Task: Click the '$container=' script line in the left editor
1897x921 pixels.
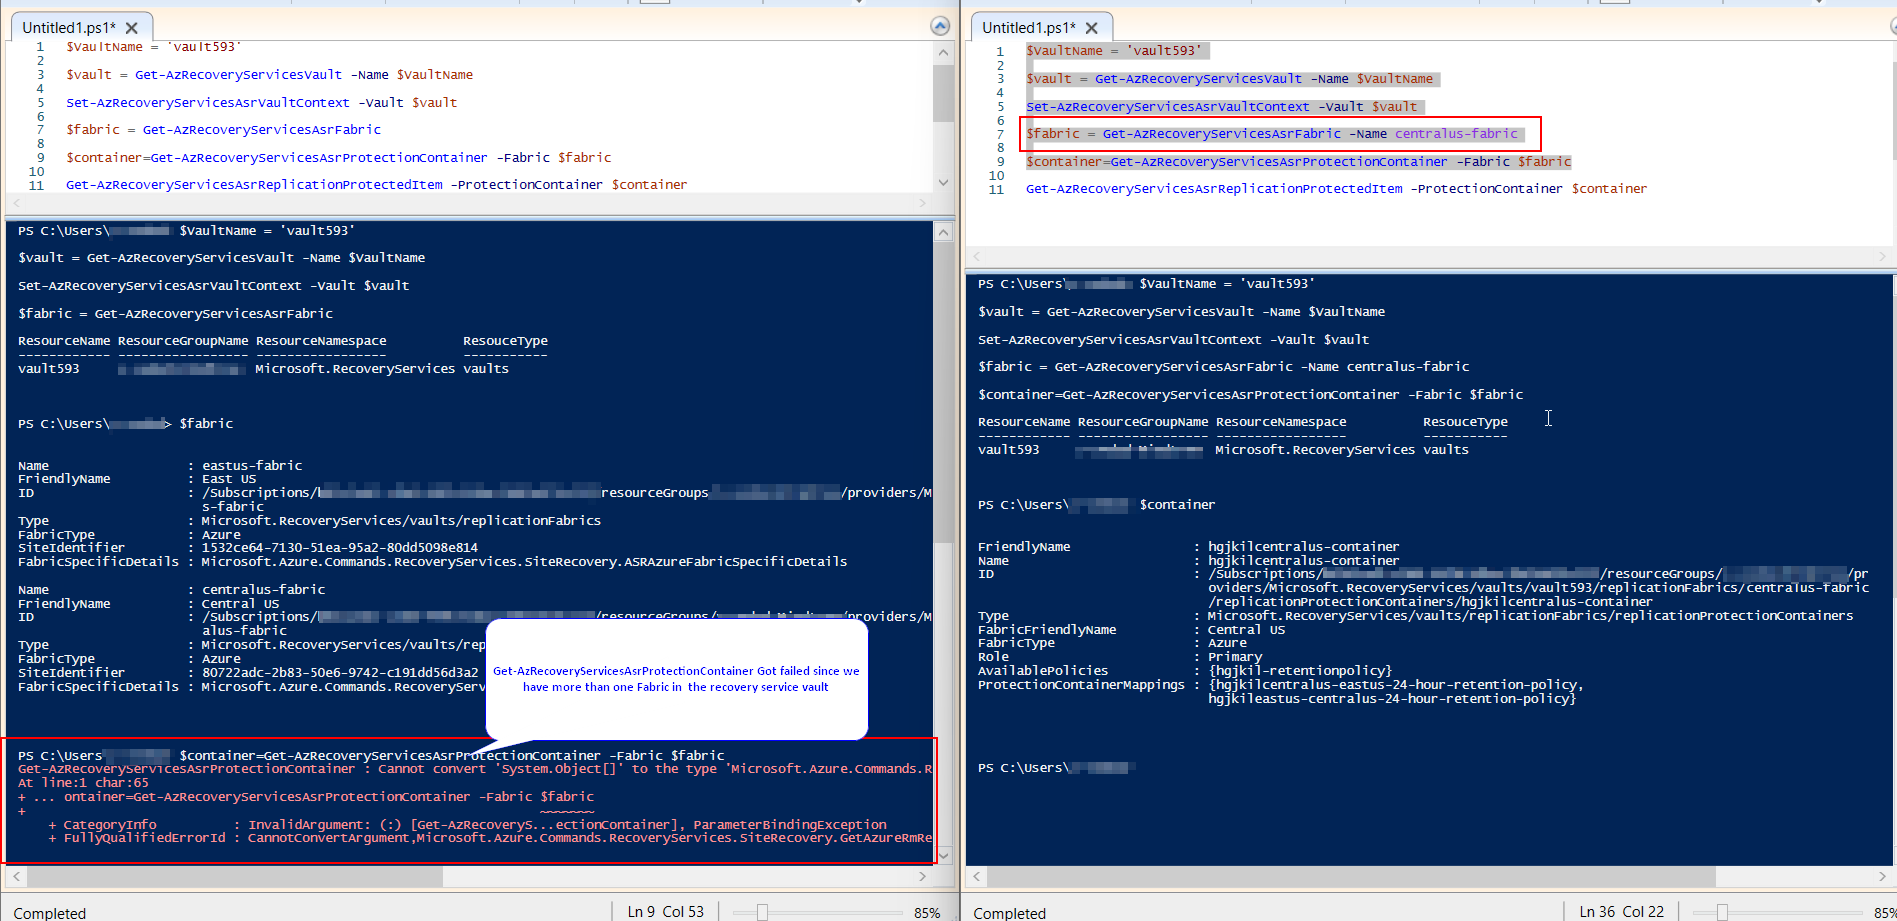Action: coord(339,158)
